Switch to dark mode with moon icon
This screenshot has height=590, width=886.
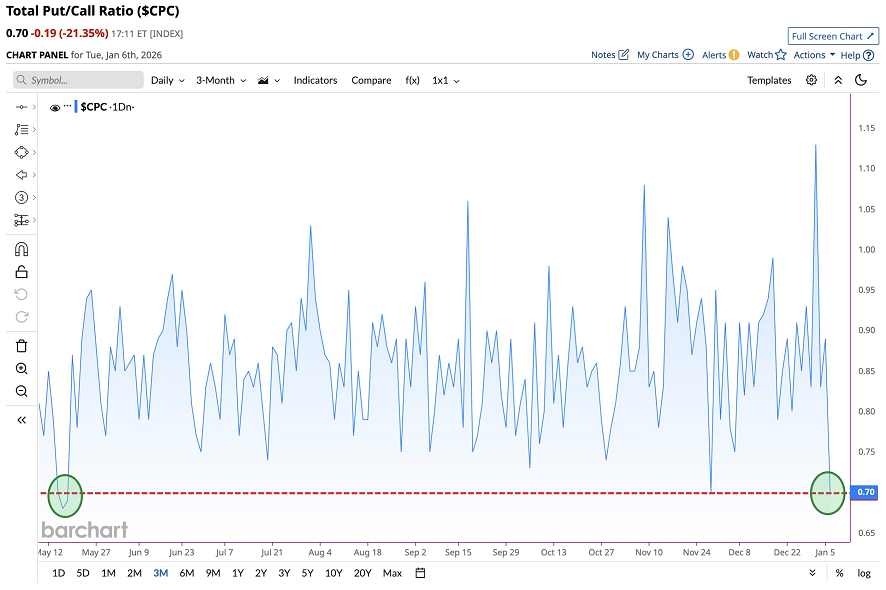(860, 80)
